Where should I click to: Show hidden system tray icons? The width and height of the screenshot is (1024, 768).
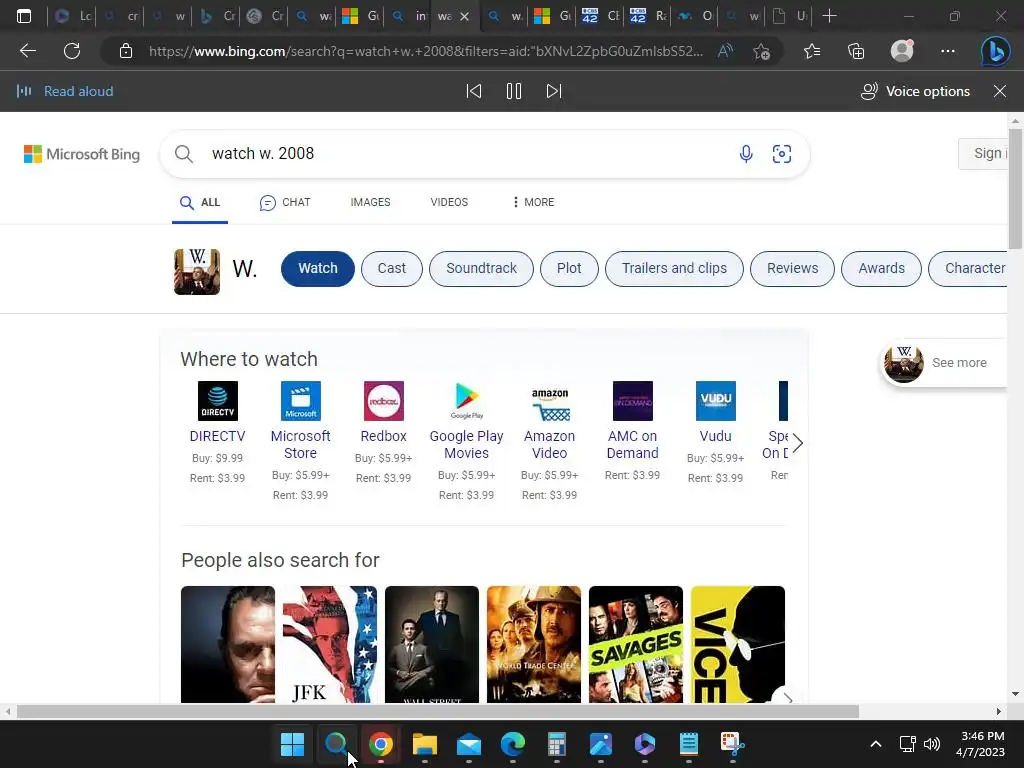[876, 744]
